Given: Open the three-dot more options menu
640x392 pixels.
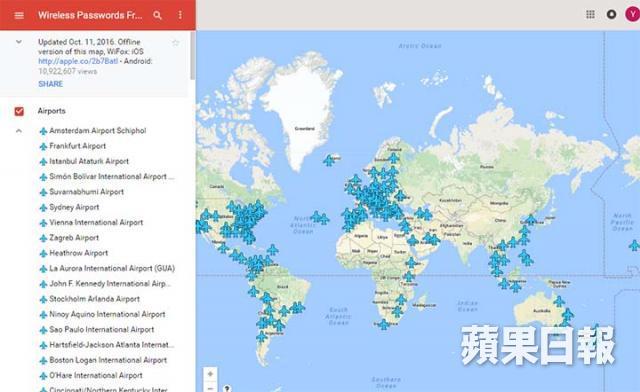Looking at the screenshot, I should coord(180,15).
